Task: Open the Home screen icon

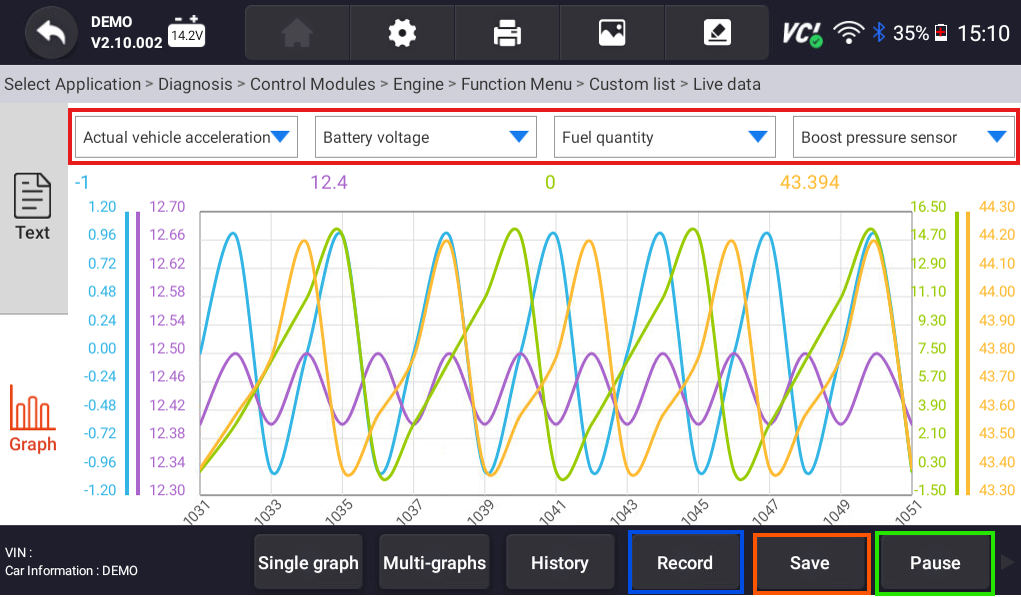Action: click(297, 32)
